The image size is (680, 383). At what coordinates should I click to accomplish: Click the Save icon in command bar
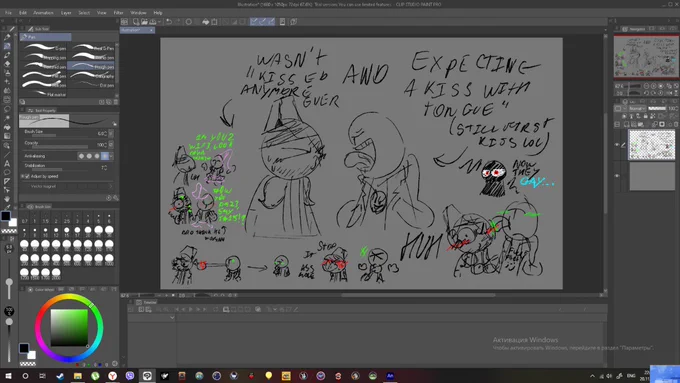point(153,22)
